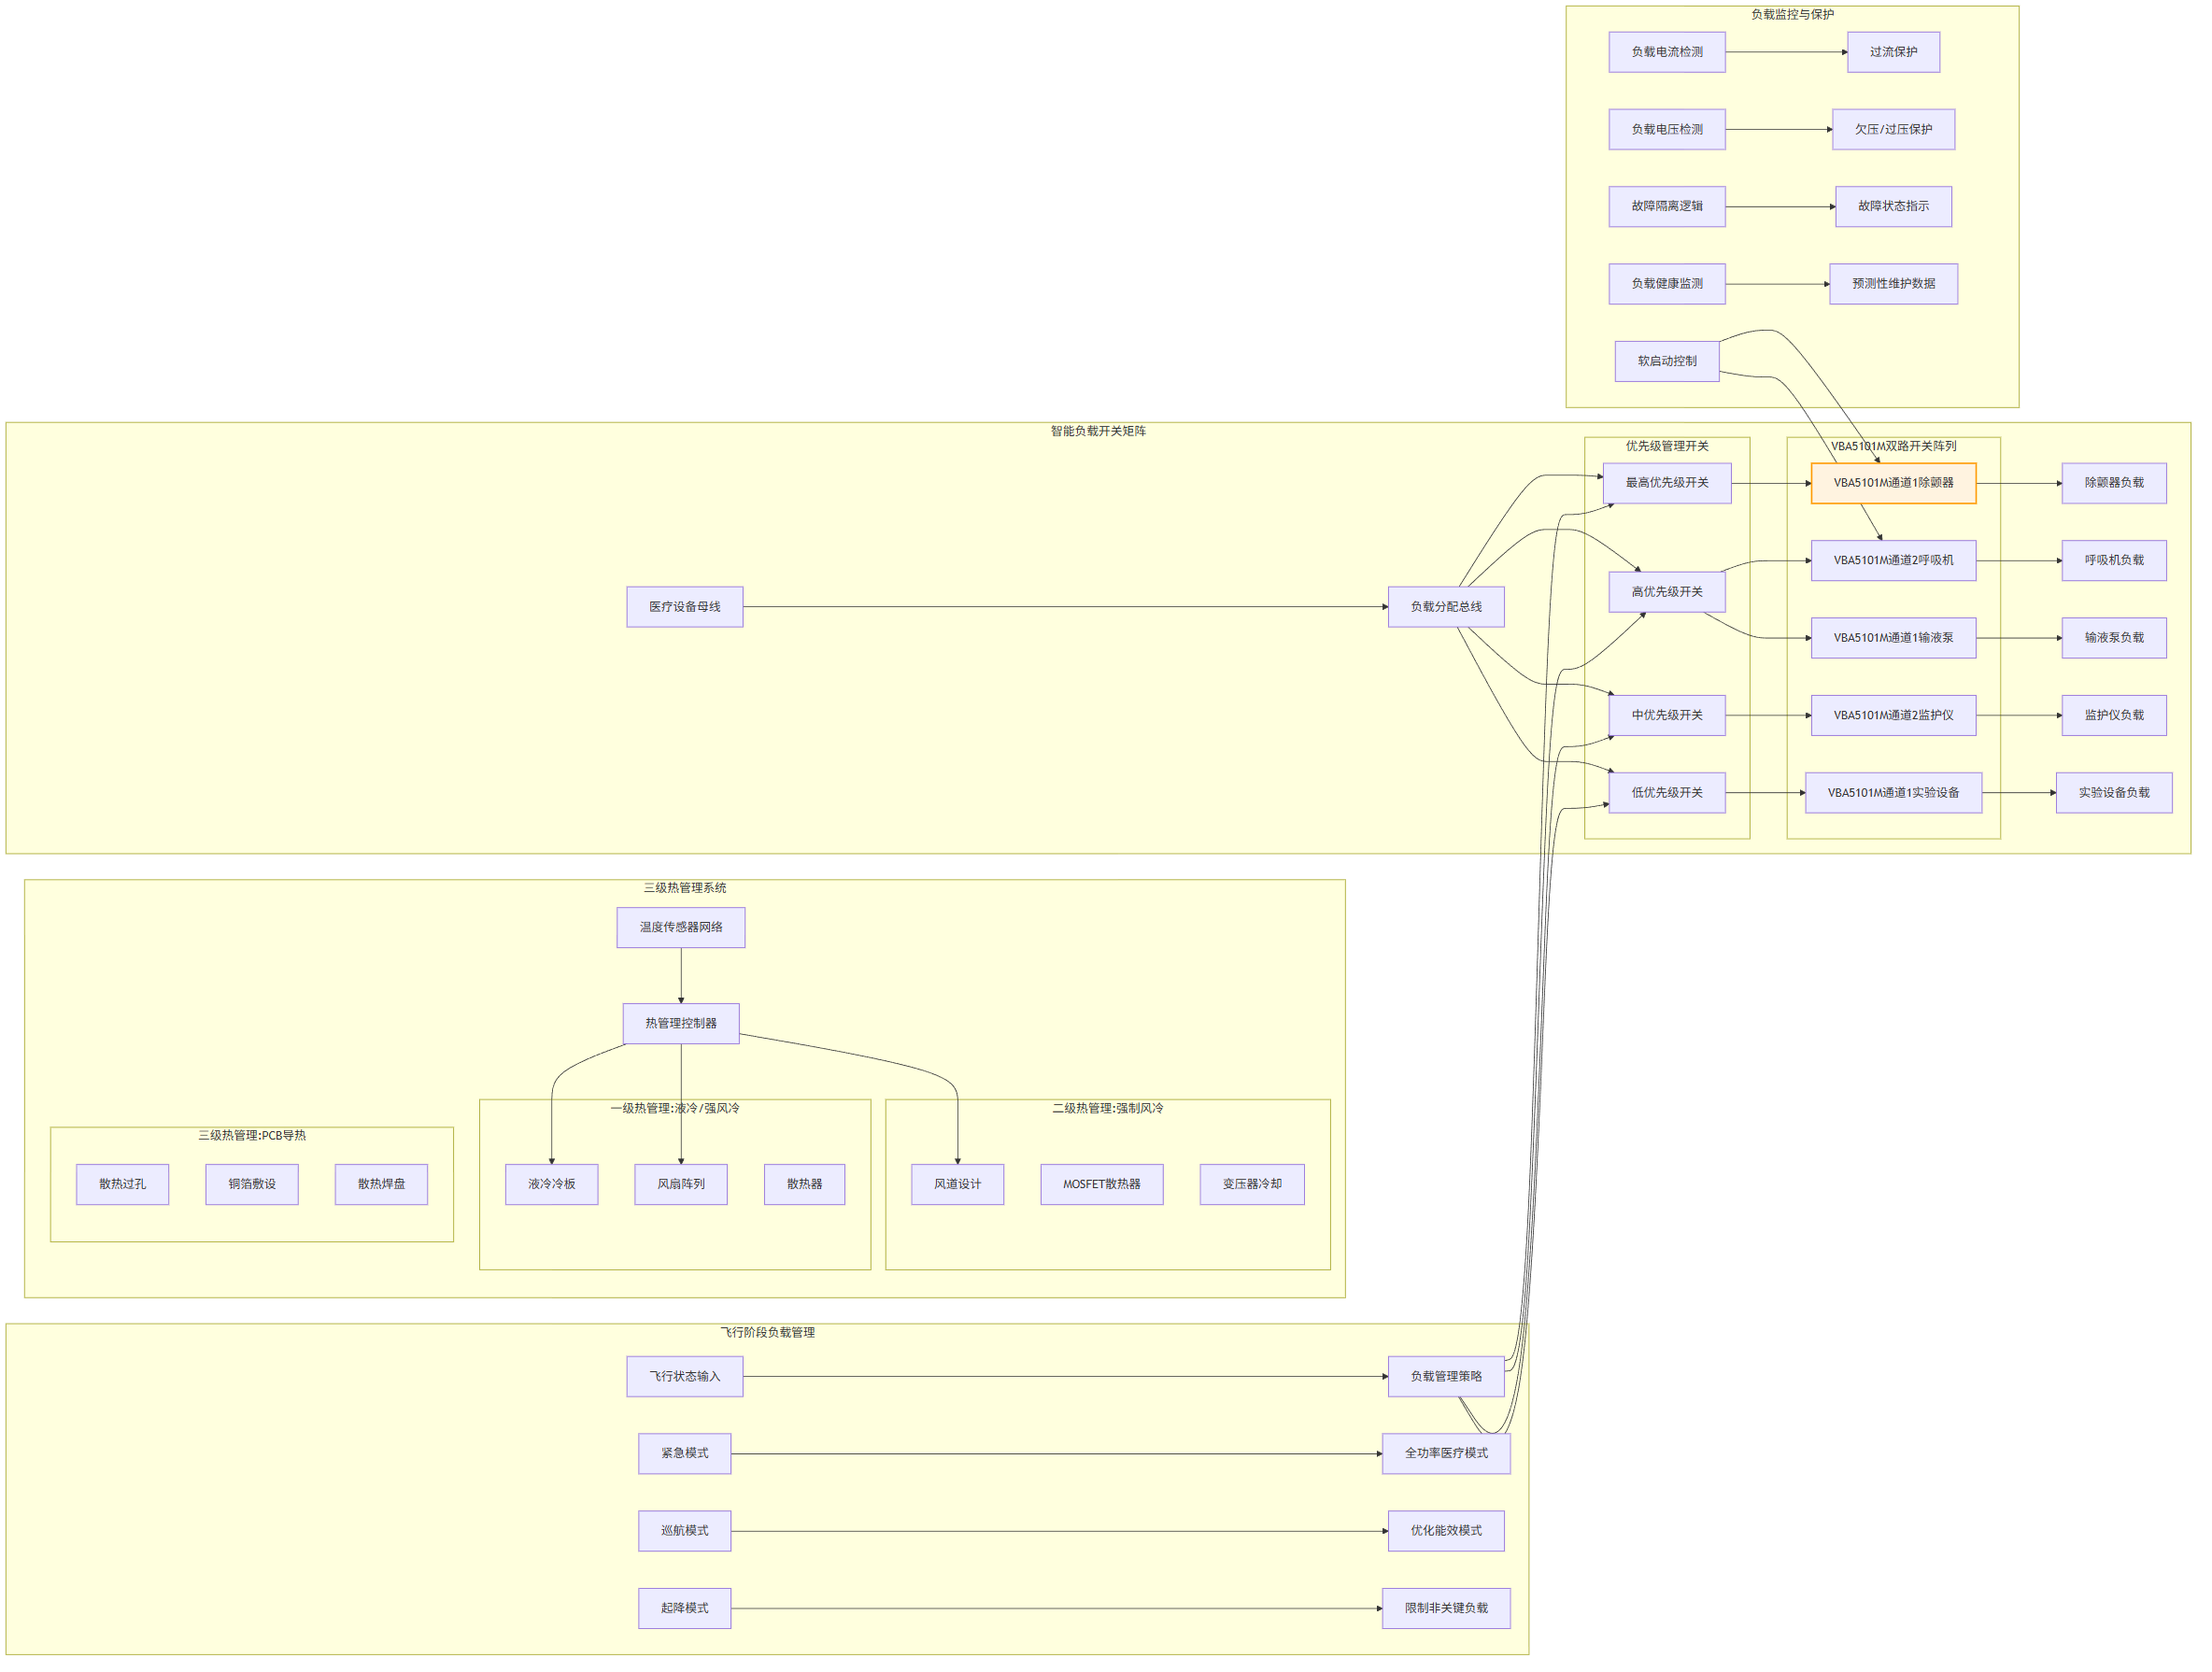Screen dimensions: 2212x1672
Task: Click the 散热过孔 node
Action: (x=123, y=1184)
